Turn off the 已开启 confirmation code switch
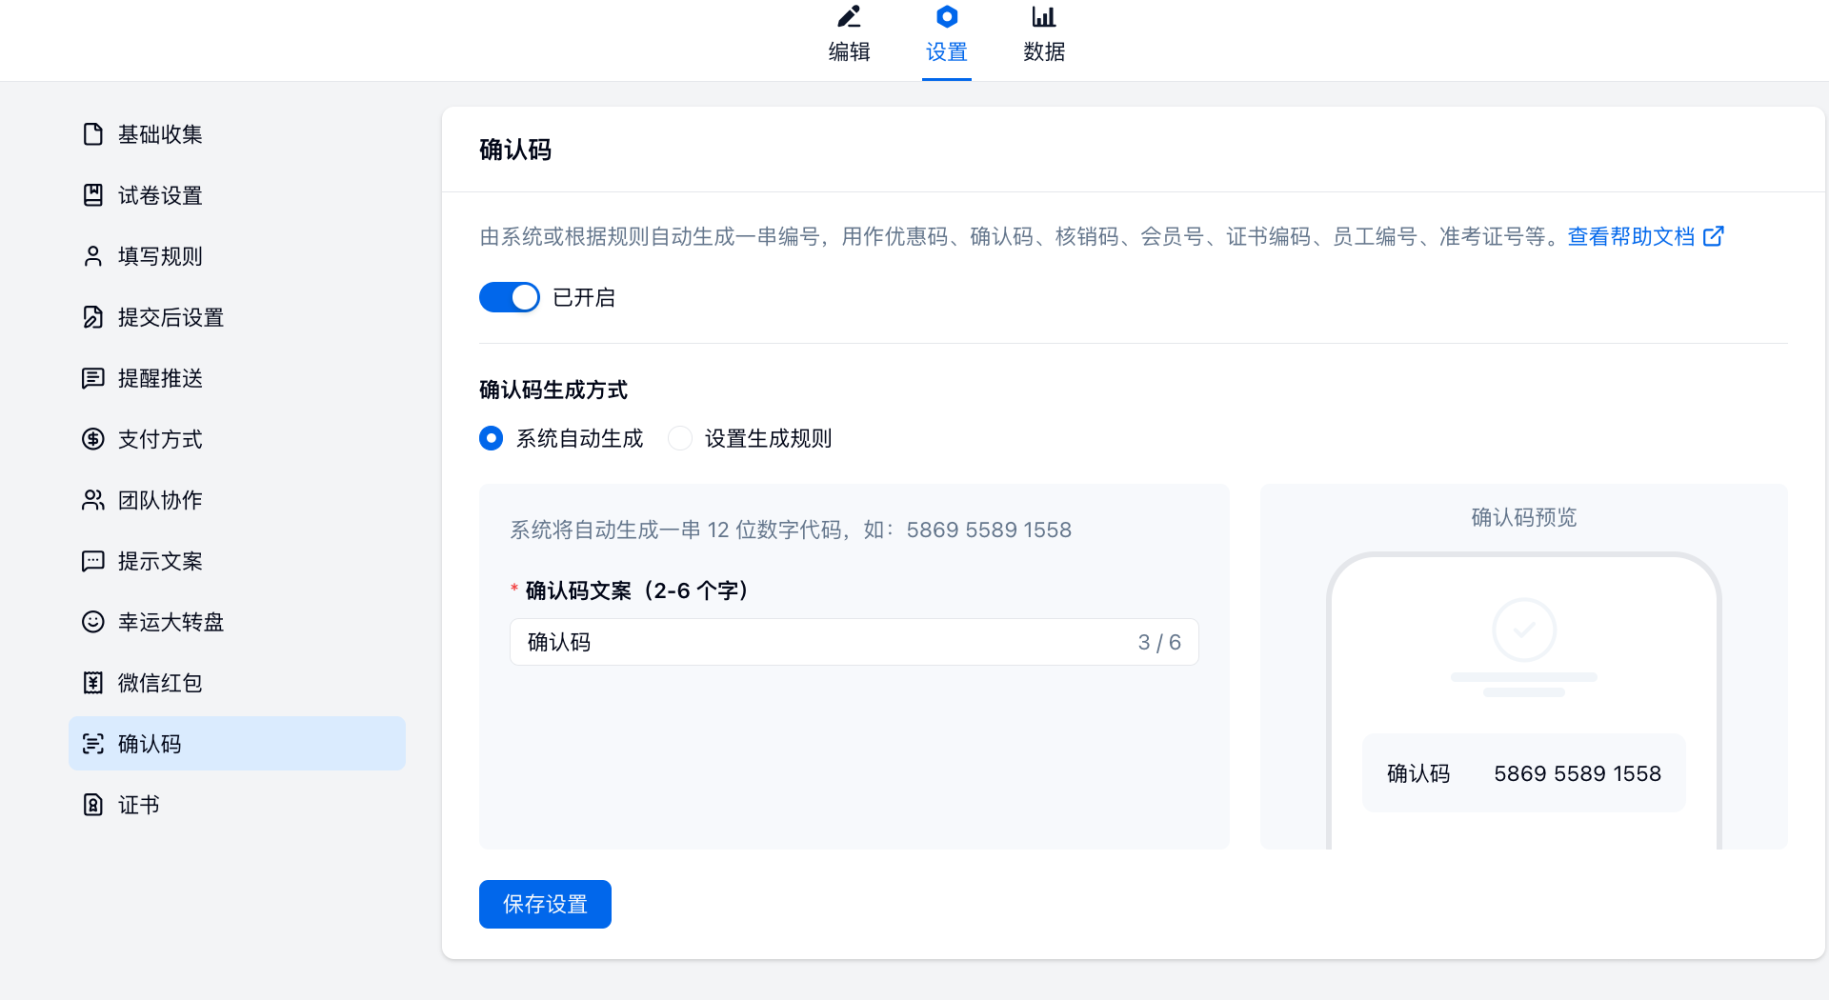 509,297
